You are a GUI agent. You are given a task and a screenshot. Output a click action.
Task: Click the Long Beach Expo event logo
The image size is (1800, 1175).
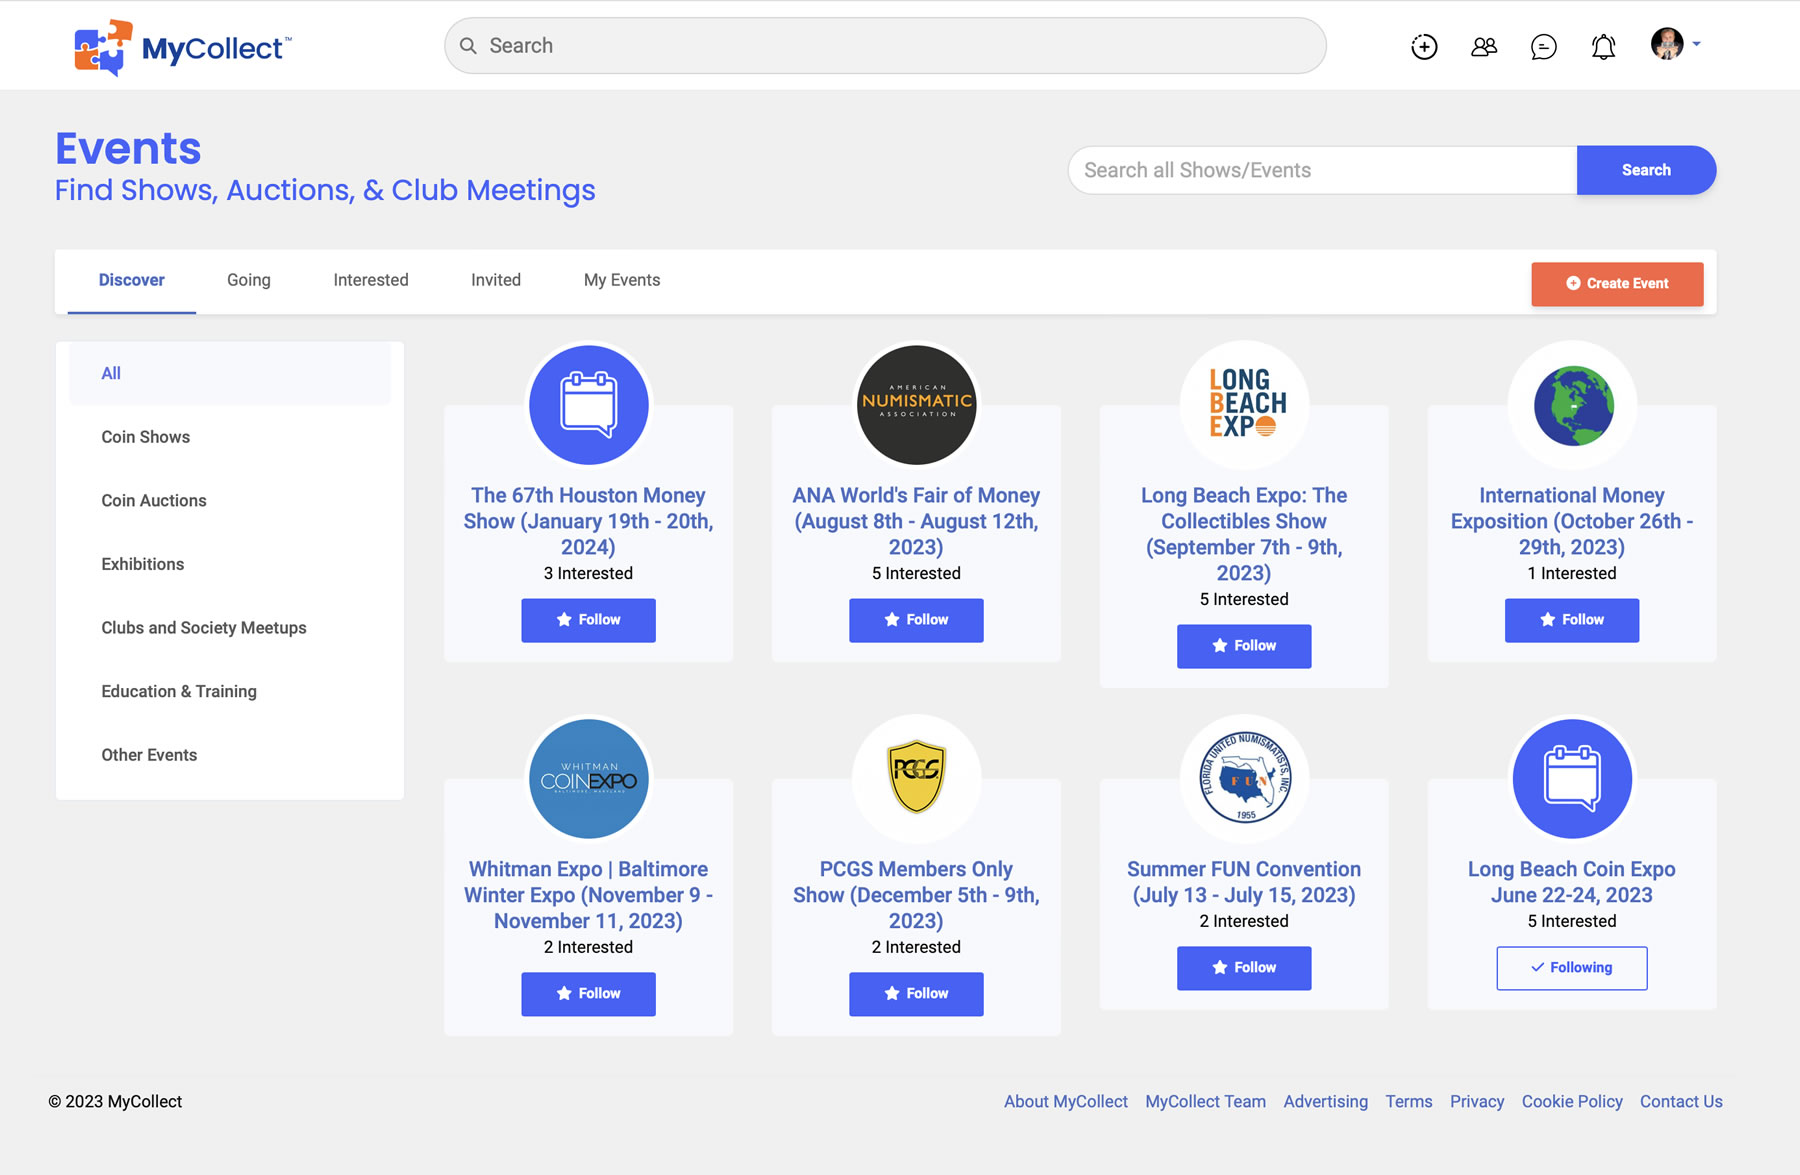(x=1244, y=405)
